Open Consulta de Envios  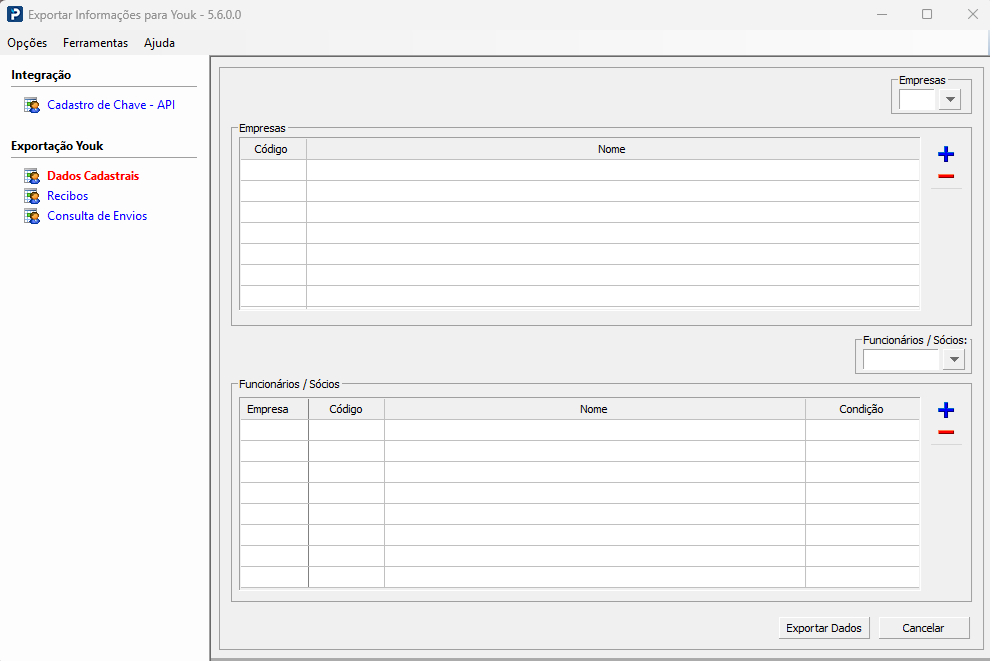tap(97, 216)
